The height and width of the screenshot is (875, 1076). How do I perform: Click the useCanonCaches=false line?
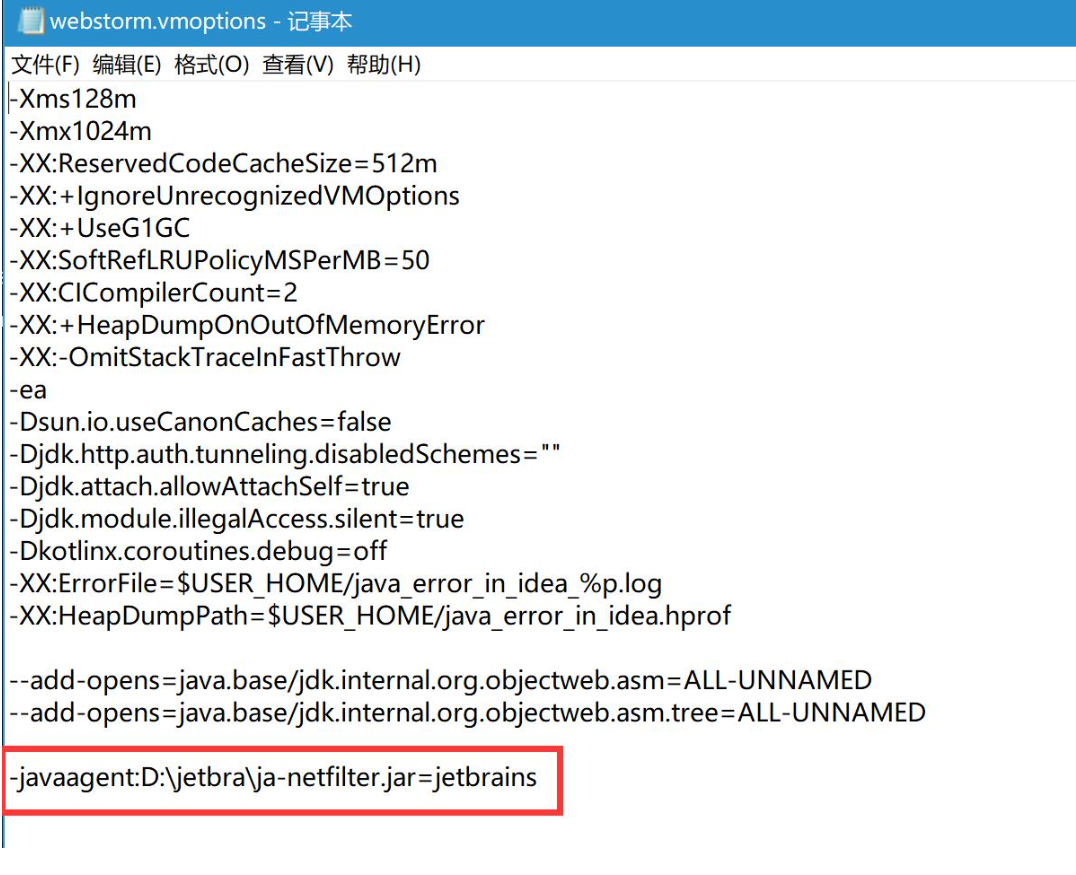(x=200, y=421)
